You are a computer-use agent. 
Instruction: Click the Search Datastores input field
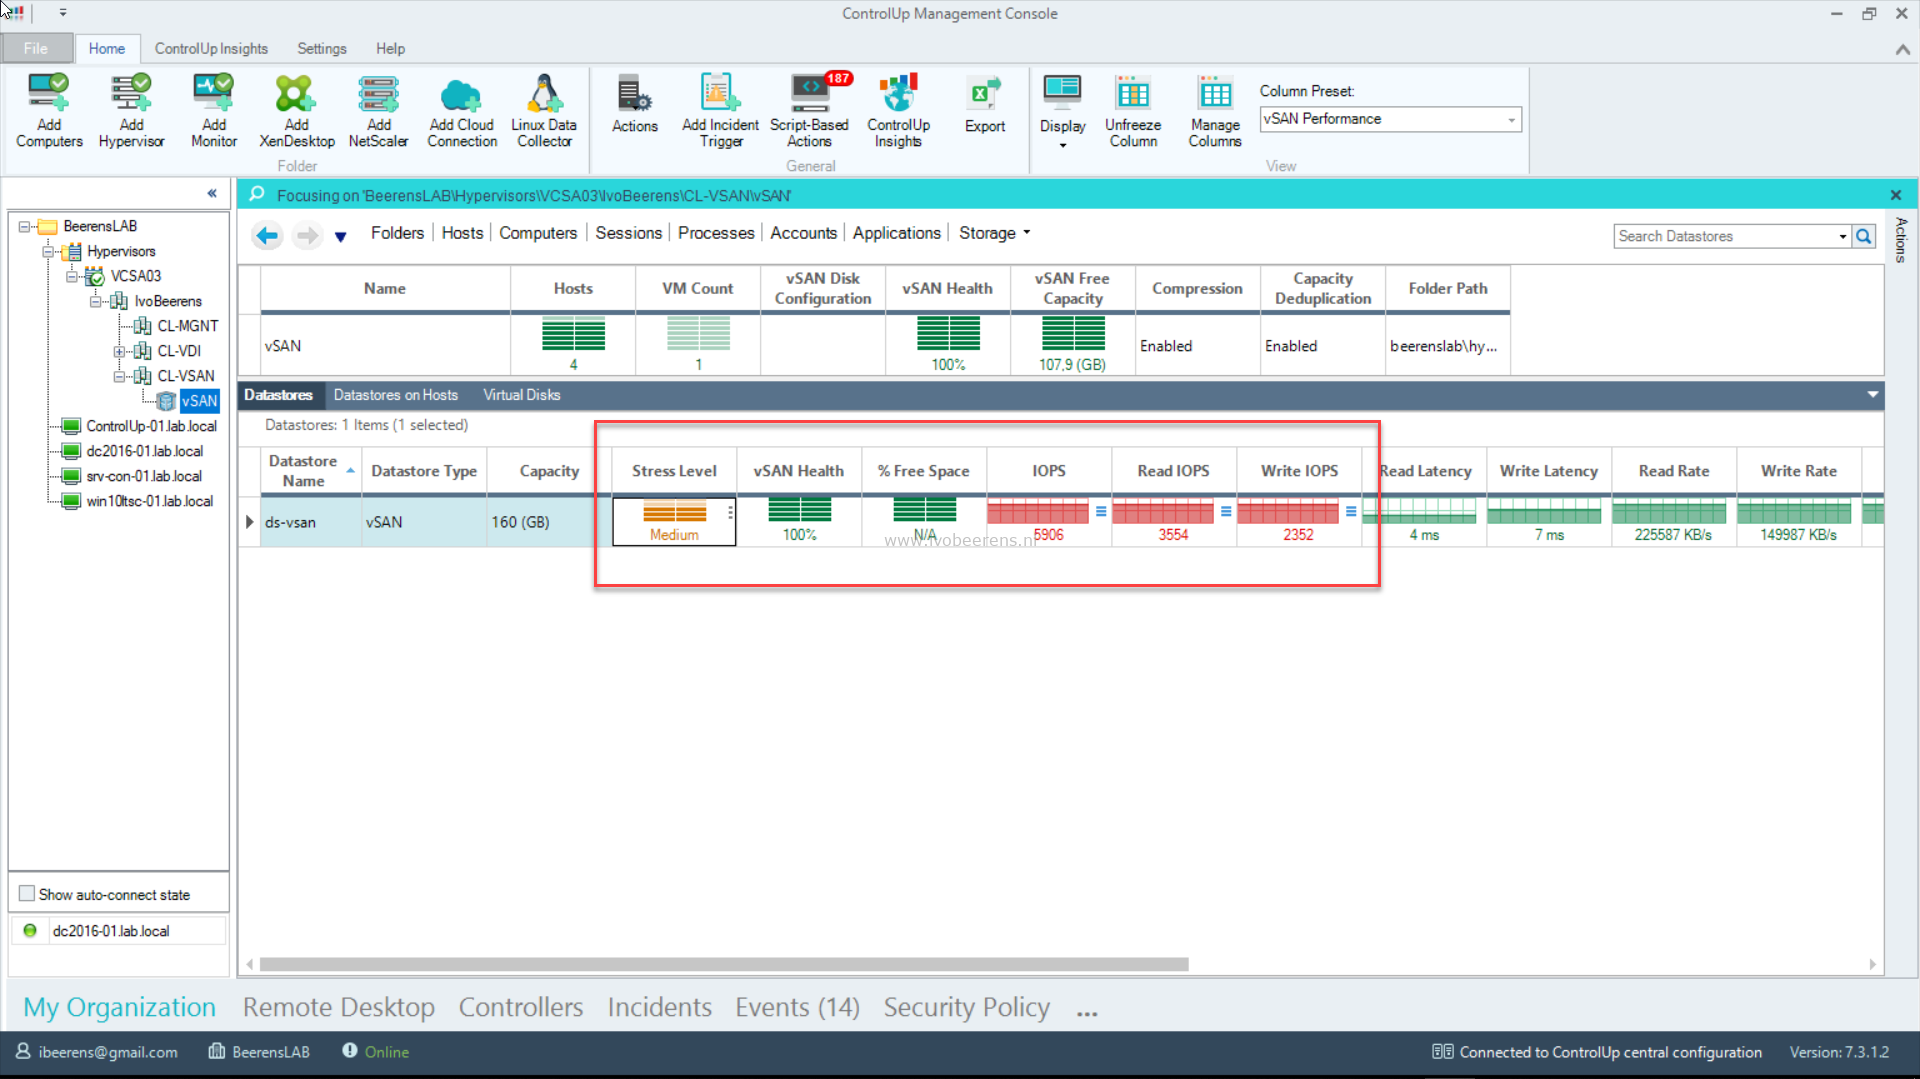point(1725,237)
